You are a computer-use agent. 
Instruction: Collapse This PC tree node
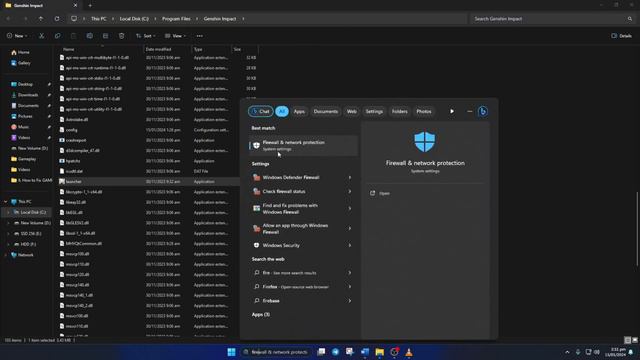[x=6, y=202]
